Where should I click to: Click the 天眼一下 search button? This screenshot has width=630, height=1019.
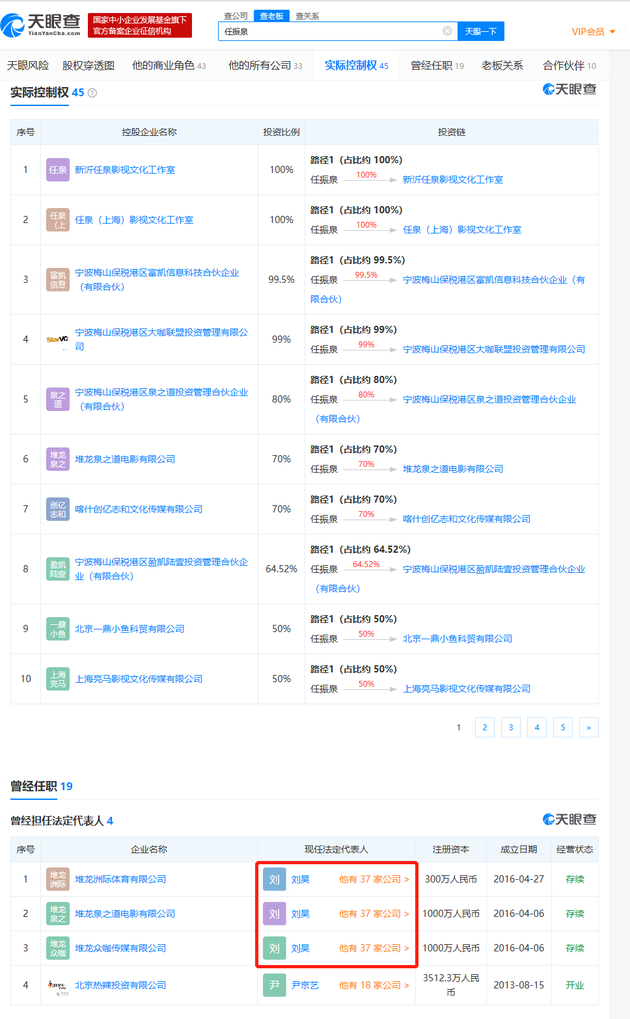pos(481,31)
